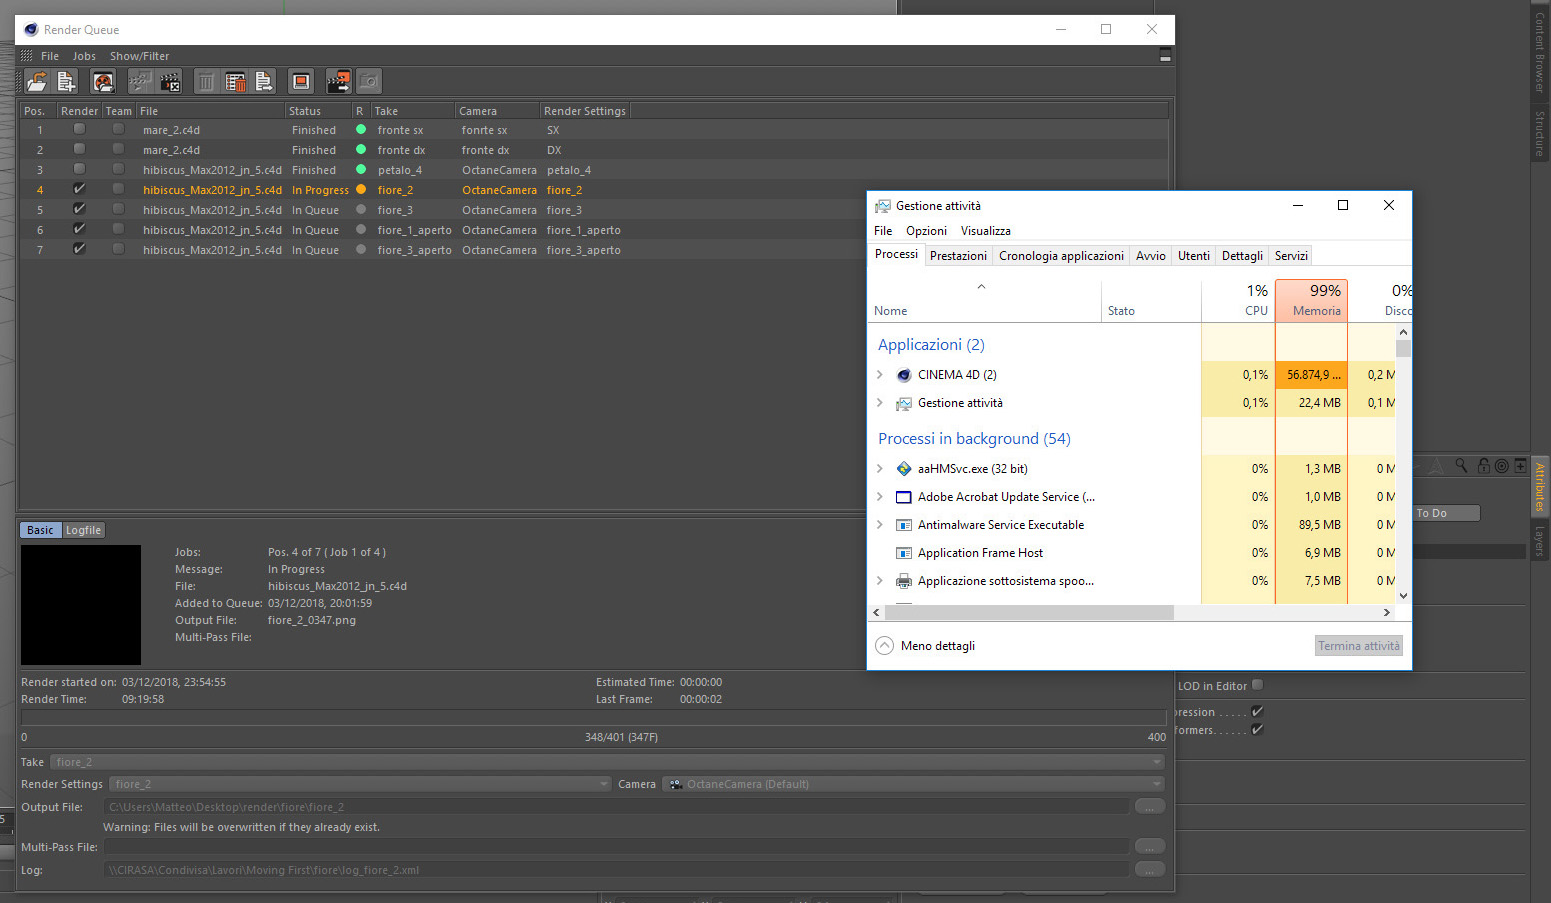Viewport: 1551px width, 903px height.
Task: Click the document with arrow export icon
Action: pyautogui.click(x=264, y=82)
